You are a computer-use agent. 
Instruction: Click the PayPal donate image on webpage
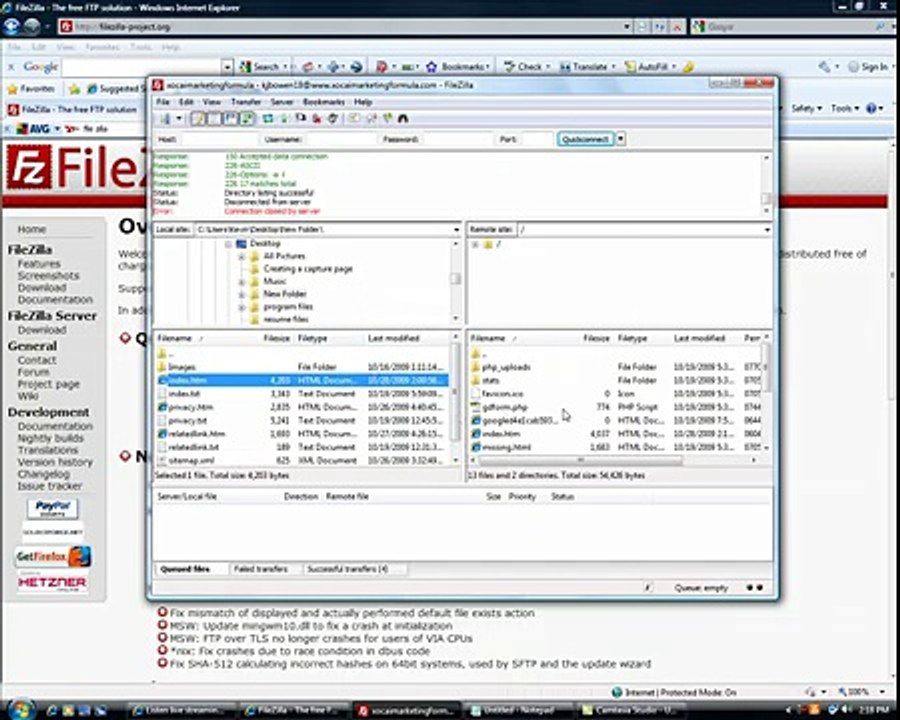tap(53, 509)
